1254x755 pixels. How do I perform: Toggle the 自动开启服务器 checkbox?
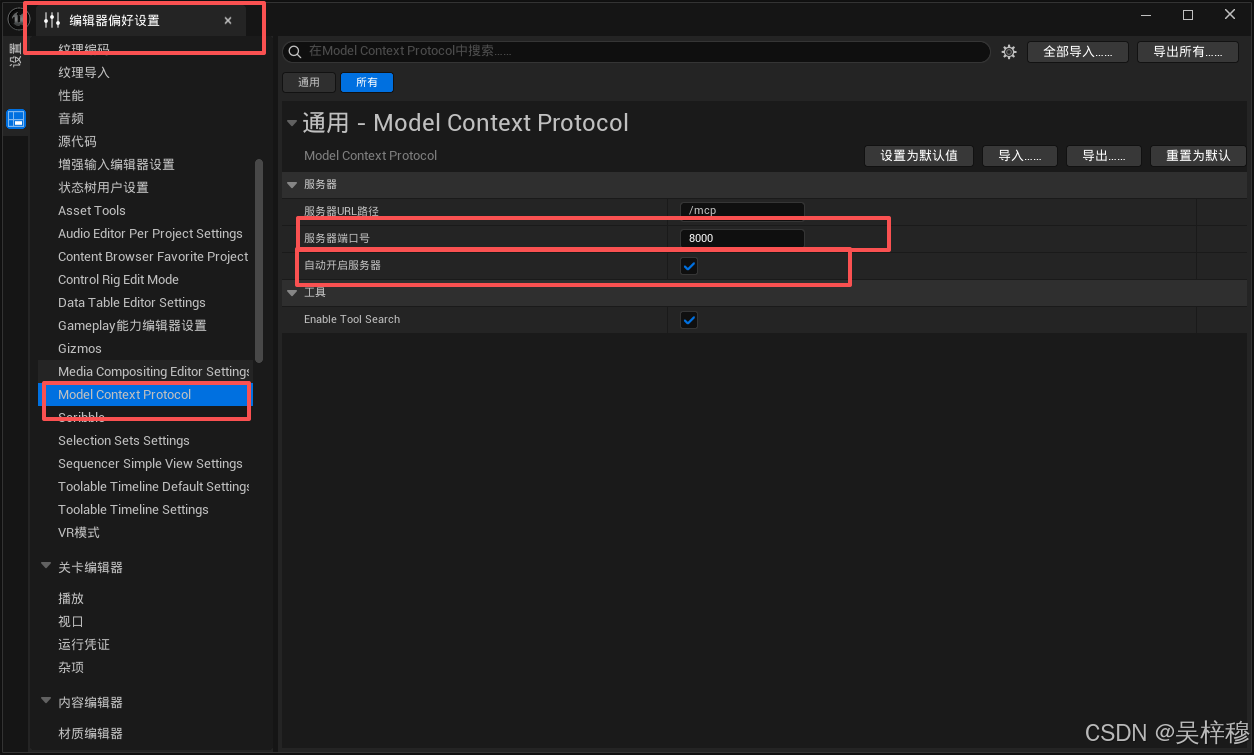688,266
